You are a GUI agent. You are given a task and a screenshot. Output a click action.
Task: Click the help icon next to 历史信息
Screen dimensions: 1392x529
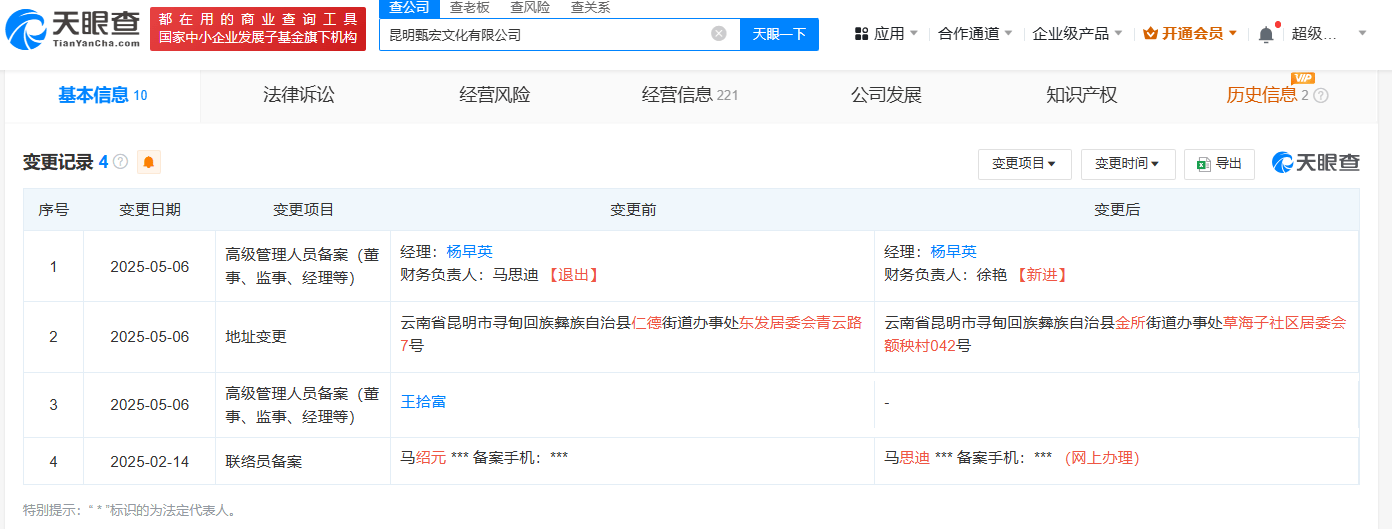pyautogui.click(x=1321, y=96)
